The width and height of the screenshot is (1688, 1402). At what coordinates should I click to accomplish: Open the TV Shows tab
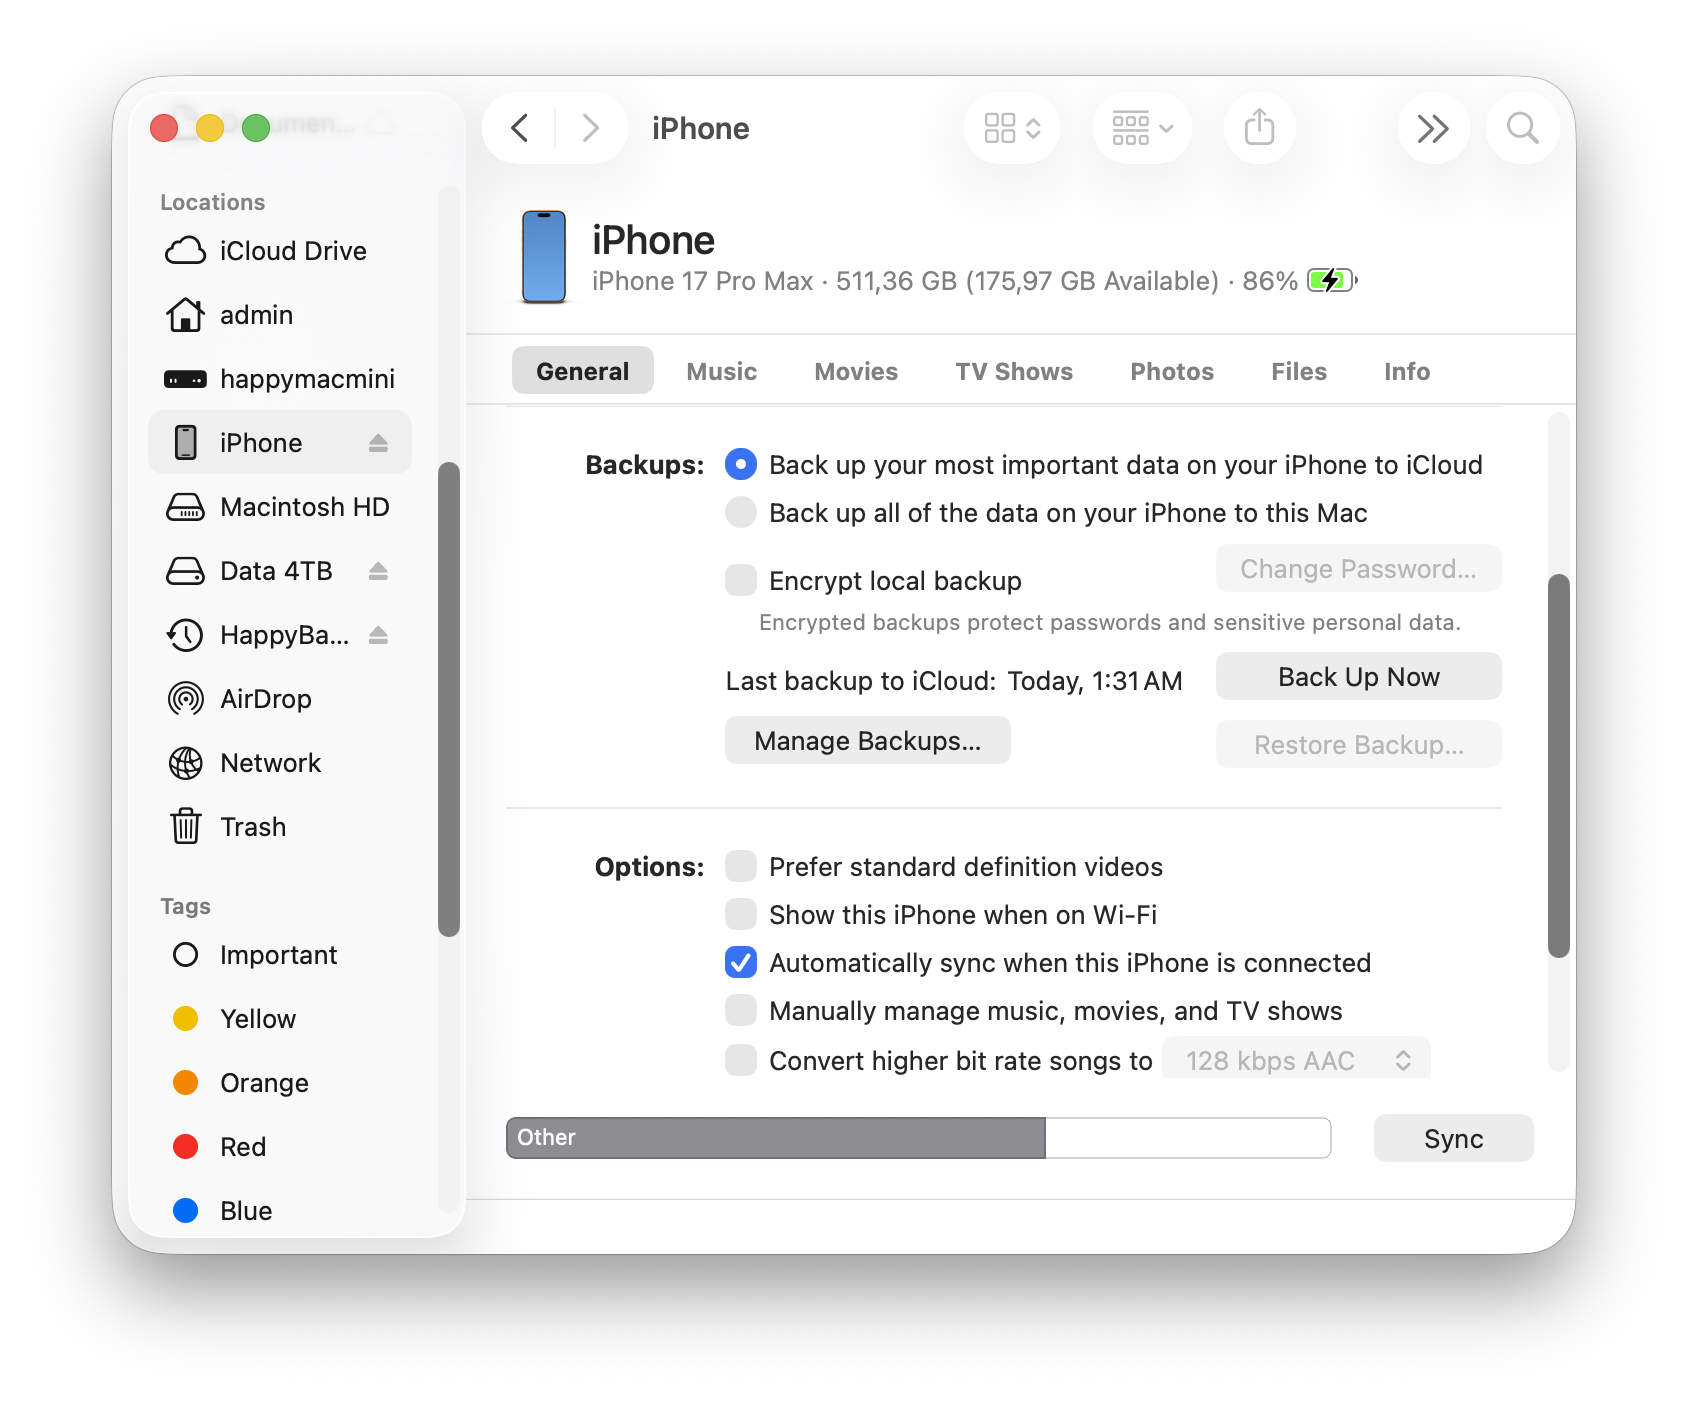[1014, 371]
